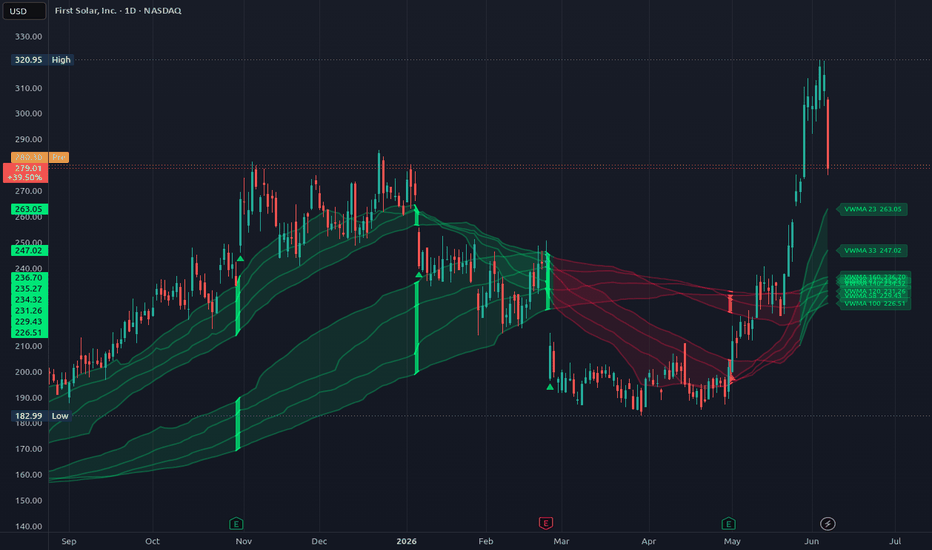Viewport: 932px width, 550px height.
Task: Click the red 279.01 last price label
Action: [28, 172]
